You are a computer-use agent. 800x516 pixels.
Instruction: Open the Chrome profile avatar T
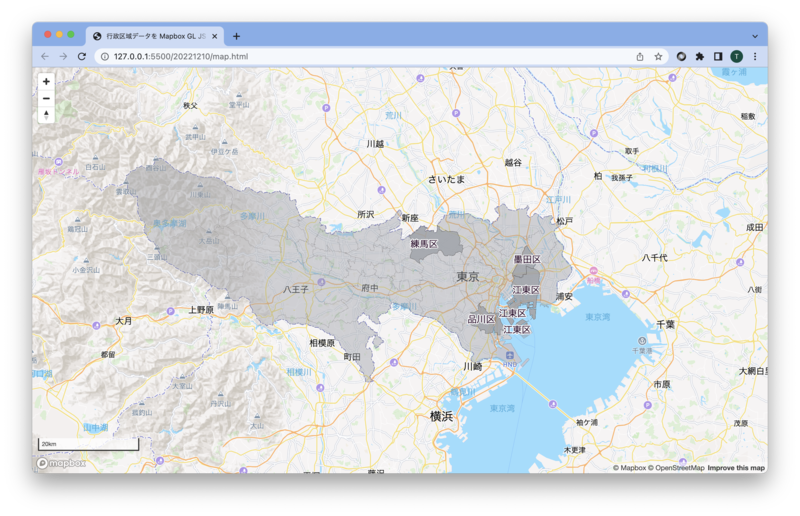tap(736, 57)
